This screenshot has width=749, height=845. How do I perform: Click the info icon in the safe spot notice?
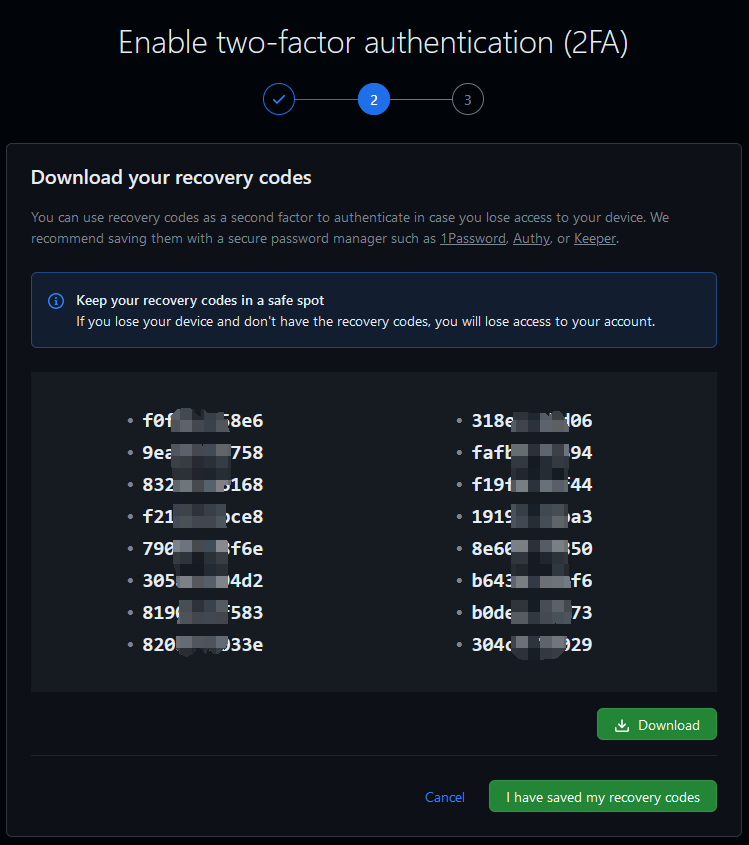tap(56, 301)
